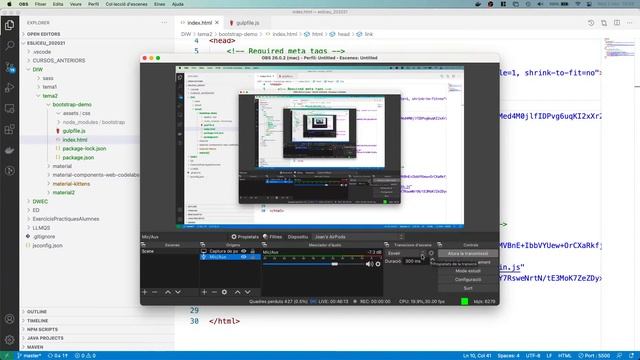This screenshot has height=360, width=640.
Task: Click the VS Code minimap
Action: (620, 48)
